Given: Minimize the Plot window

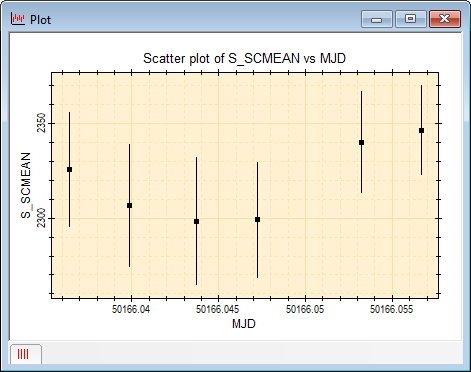Looking at the screenshot, I should (377, 19).
